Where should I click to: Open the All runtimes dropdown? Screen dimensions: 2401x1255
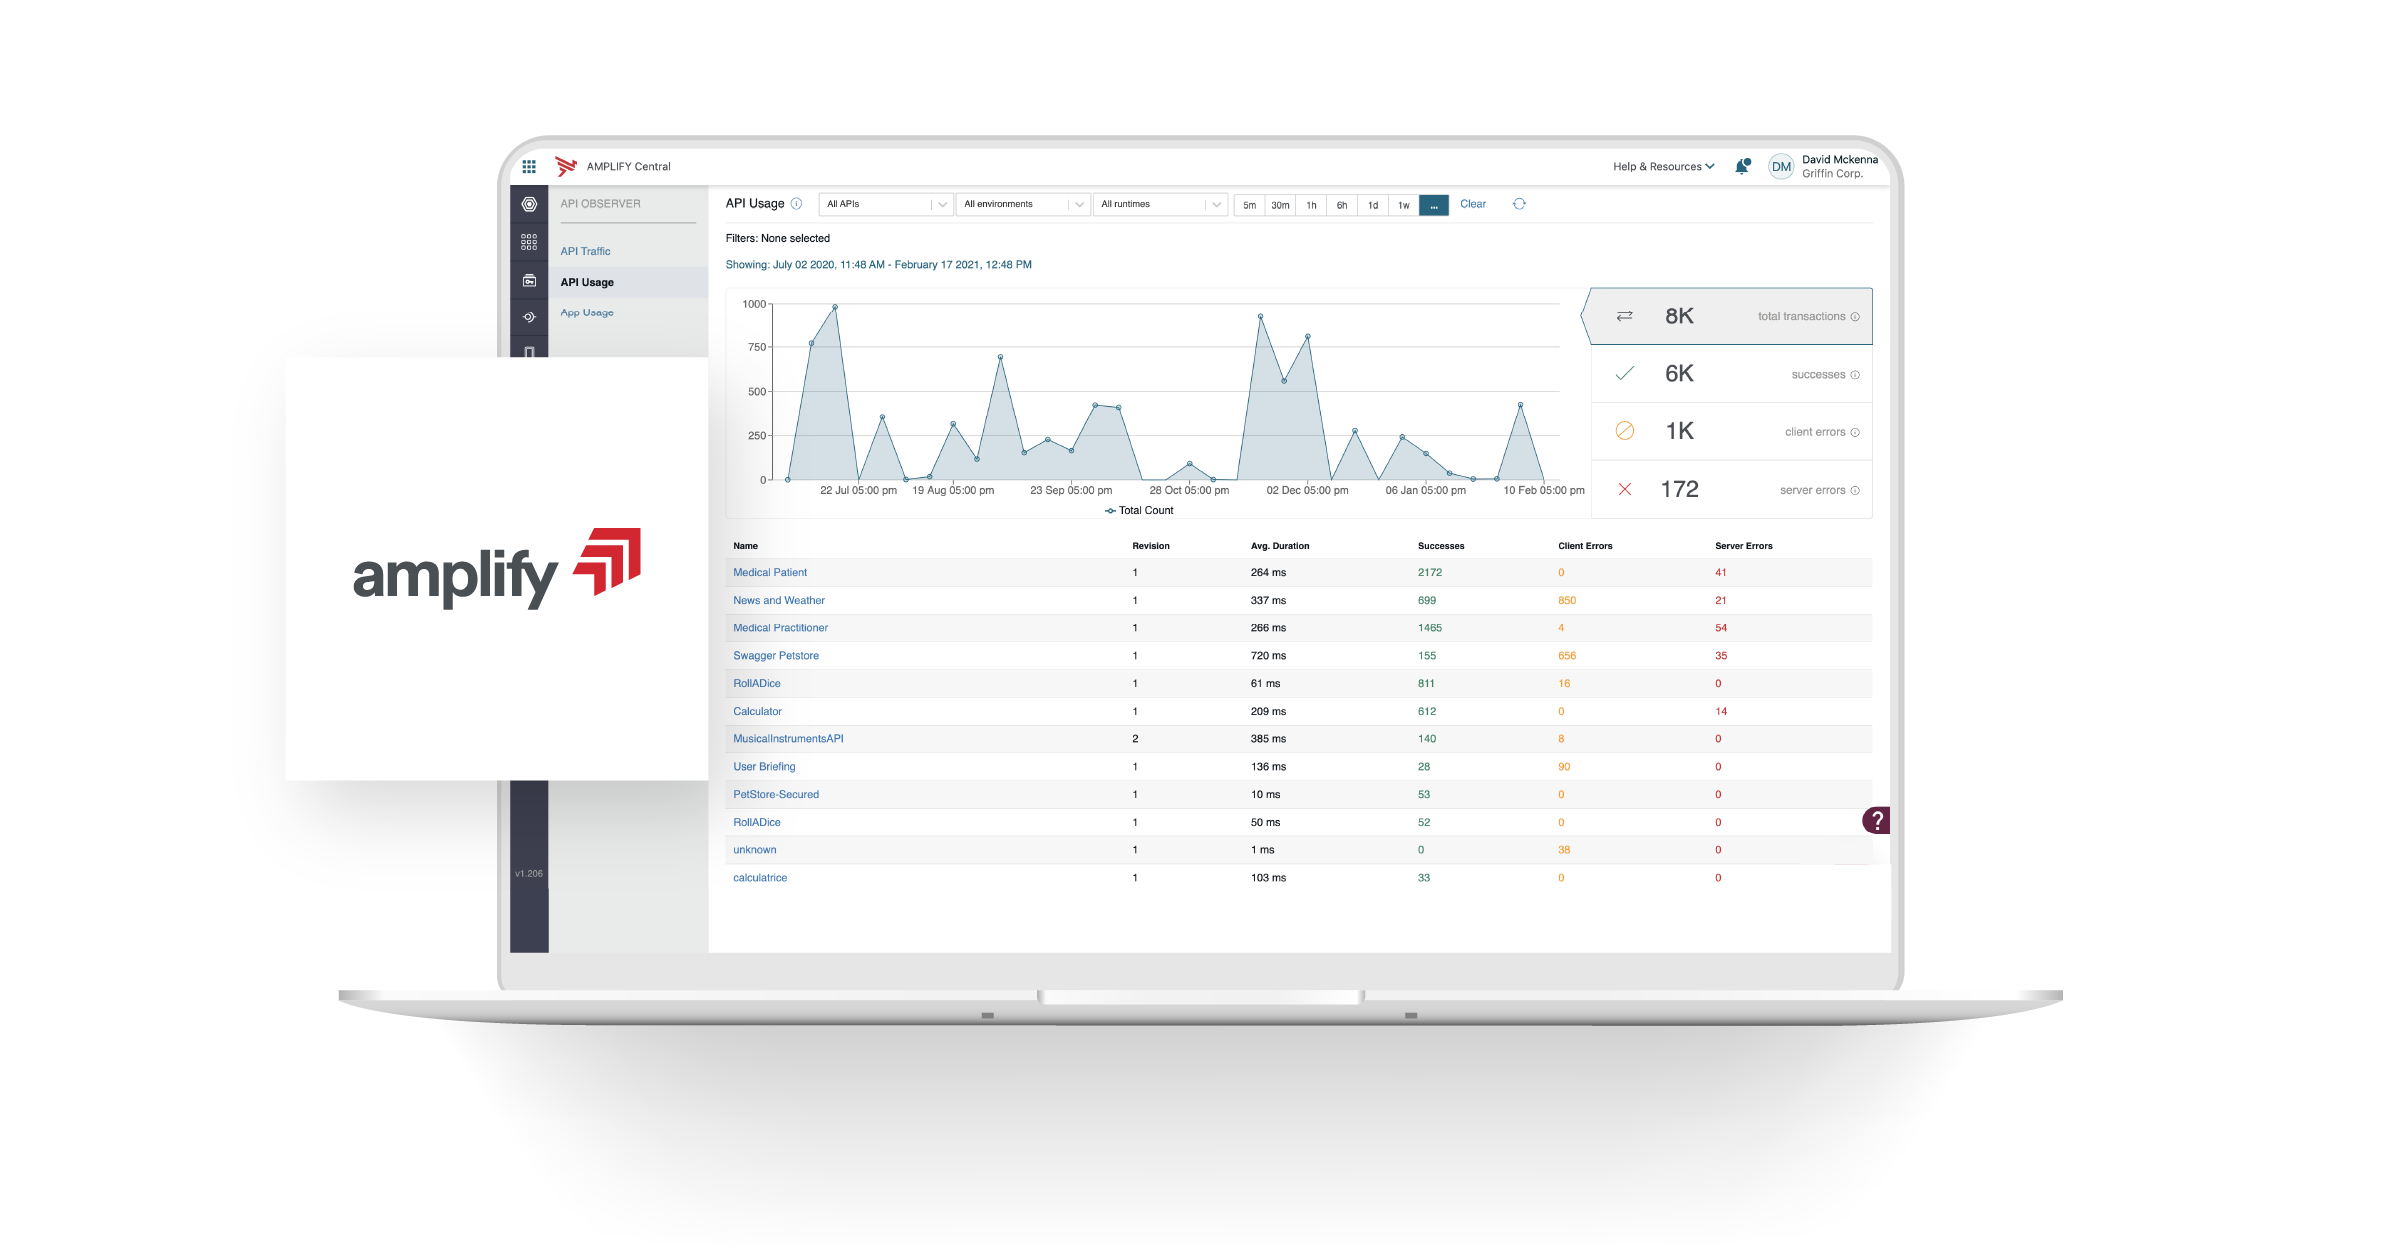click(1159, 204)
